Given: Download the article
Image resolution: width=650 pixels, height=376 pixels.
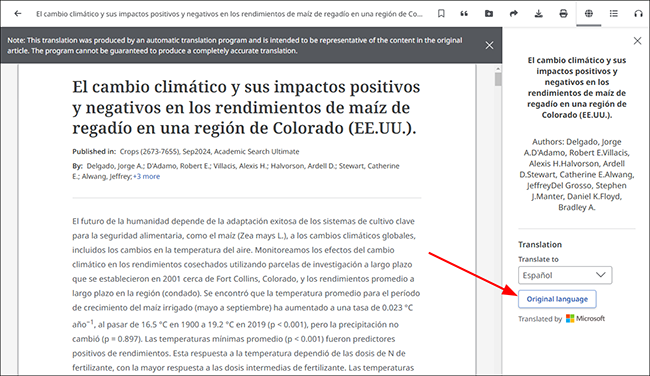Looking at the screenshot, I should point(538,14).
